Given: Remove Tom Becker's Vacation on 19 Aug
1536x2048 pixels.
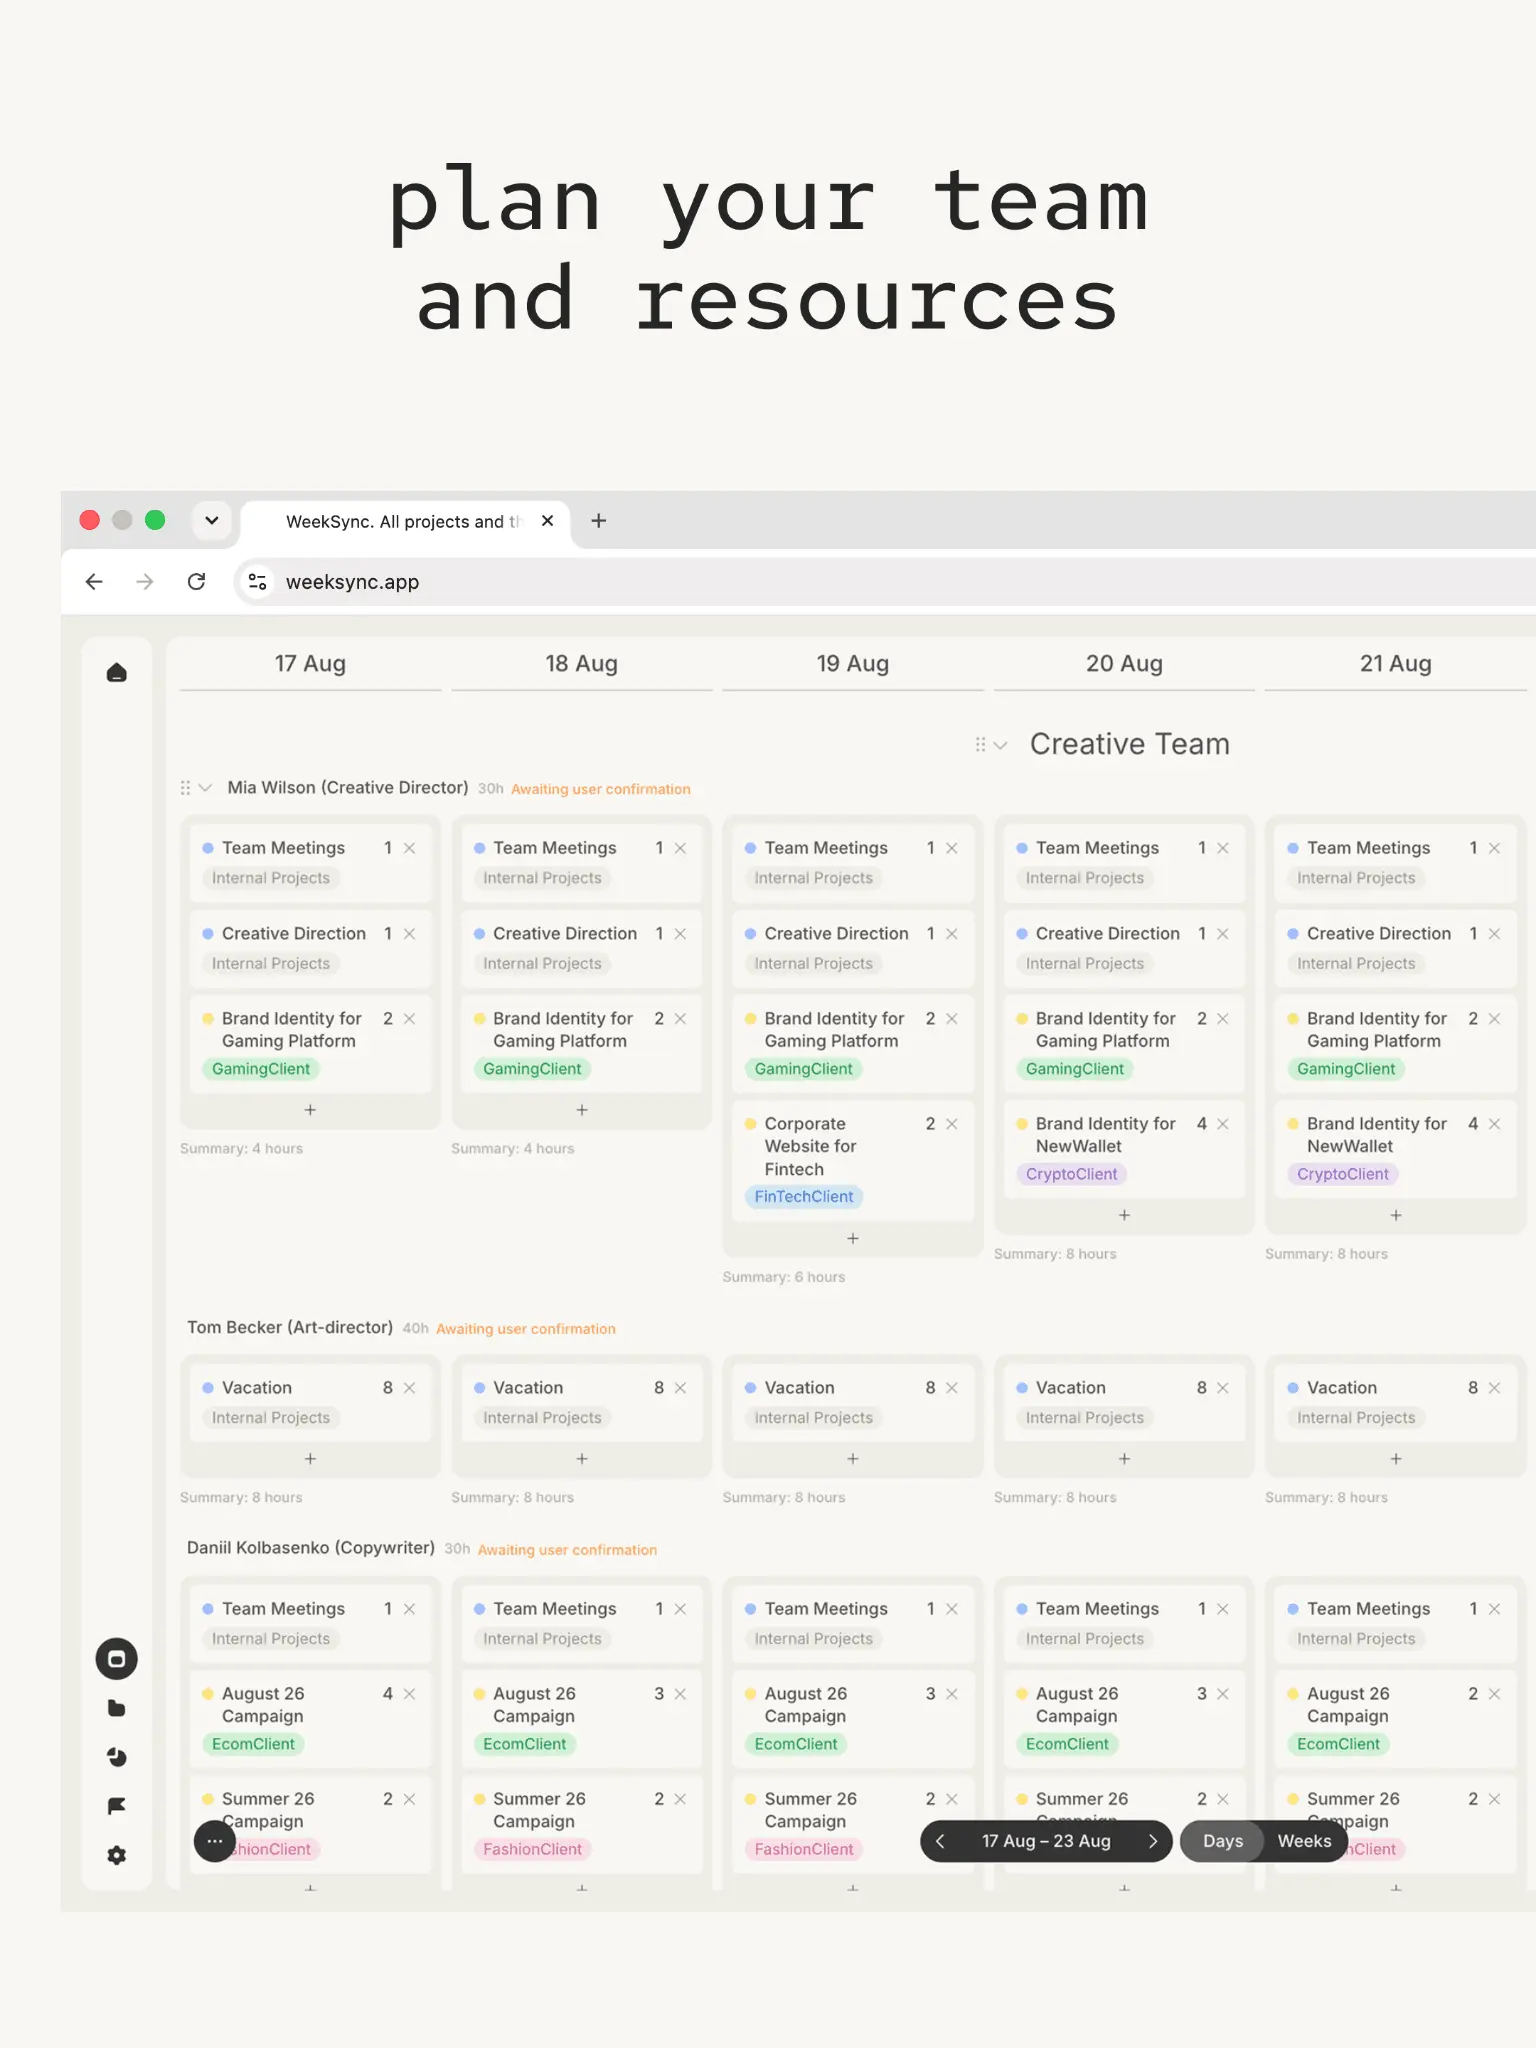Looking at the screenshot, I should tap(952, 1388).
